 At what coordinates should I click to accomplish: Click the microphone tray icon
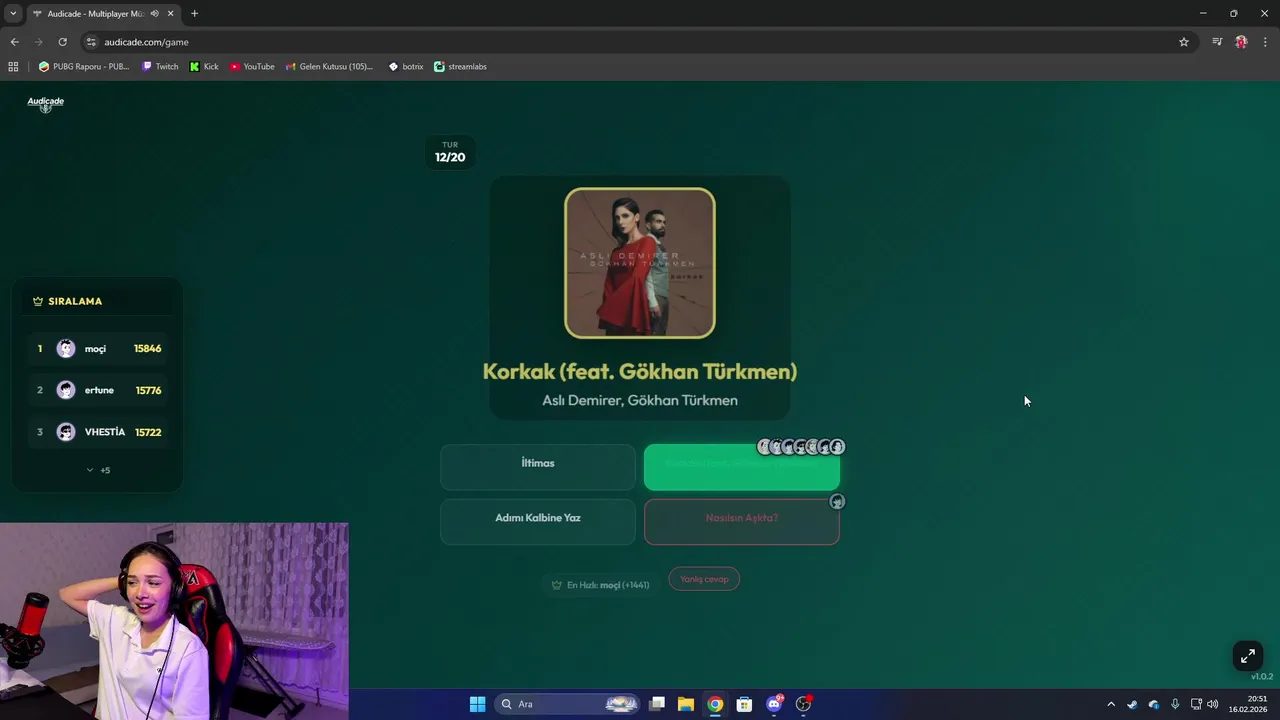(x=1175, y=704)
